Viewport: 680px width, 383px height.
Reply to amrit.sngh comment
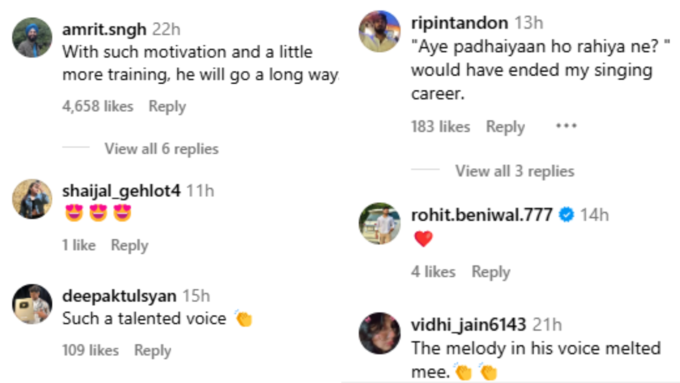167,106
